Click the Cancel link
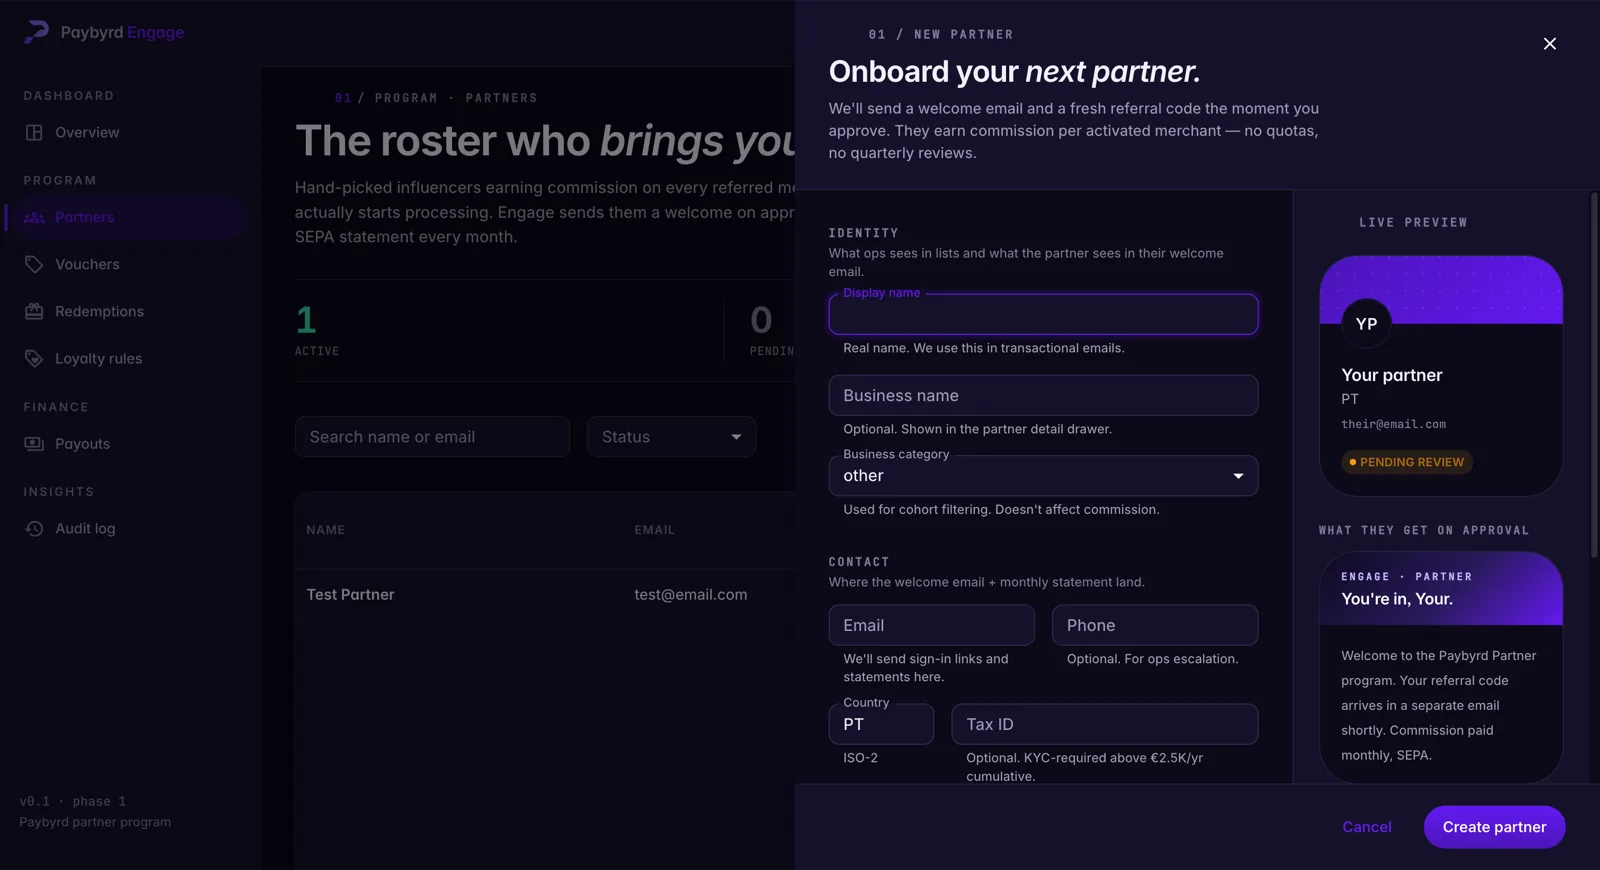Screen dimensions: 1600x870 click(1366, 827)
